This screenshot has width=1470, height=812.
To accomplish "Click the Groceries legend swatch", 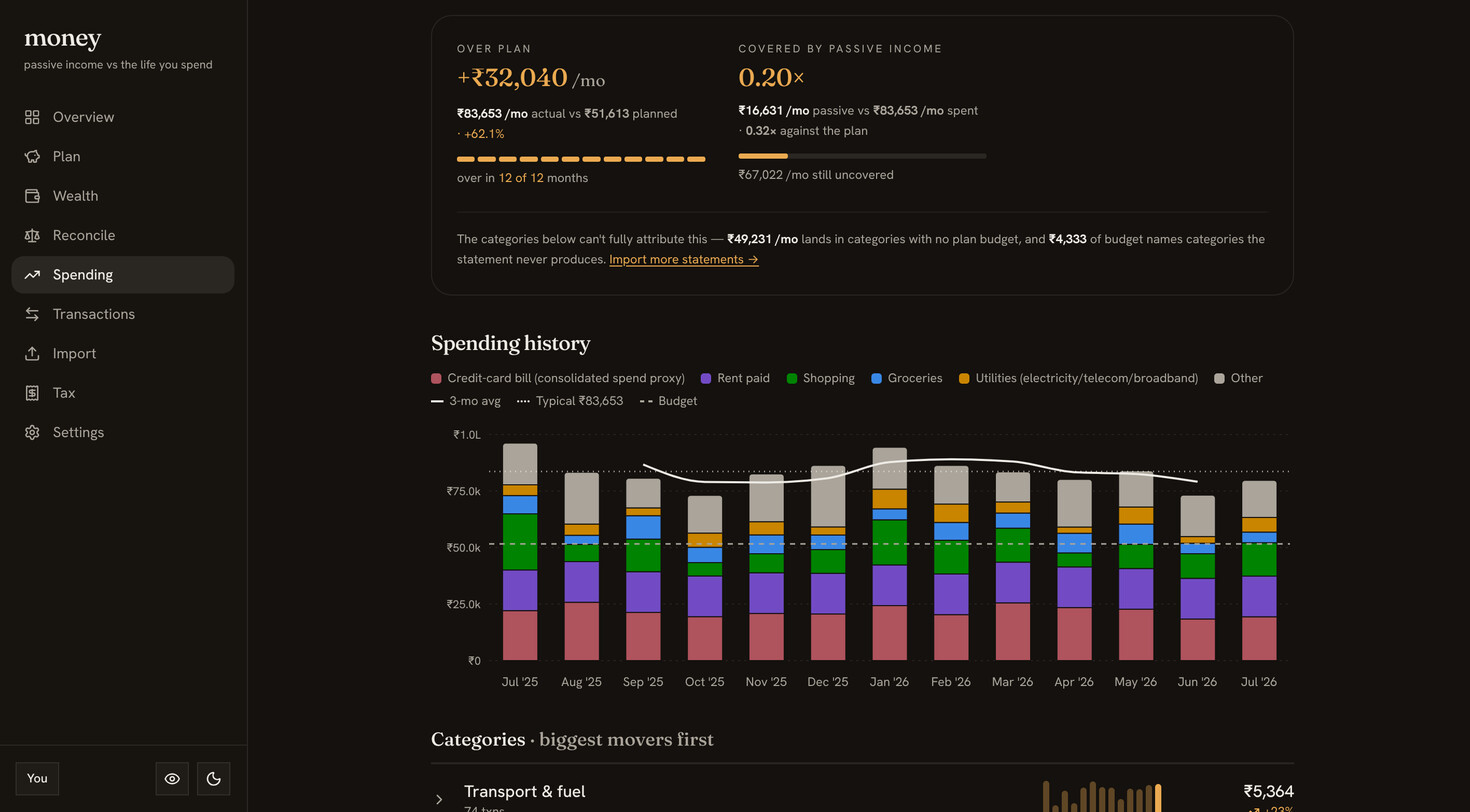I will (x=877, y=379).
